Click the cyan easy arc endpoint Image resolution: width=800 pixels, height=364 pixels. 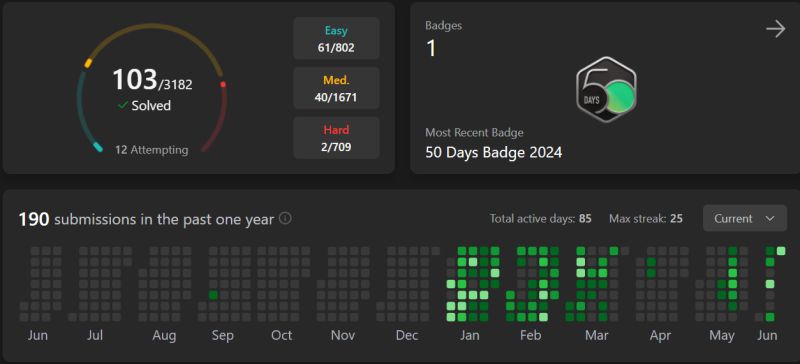[x=97, y=148]
